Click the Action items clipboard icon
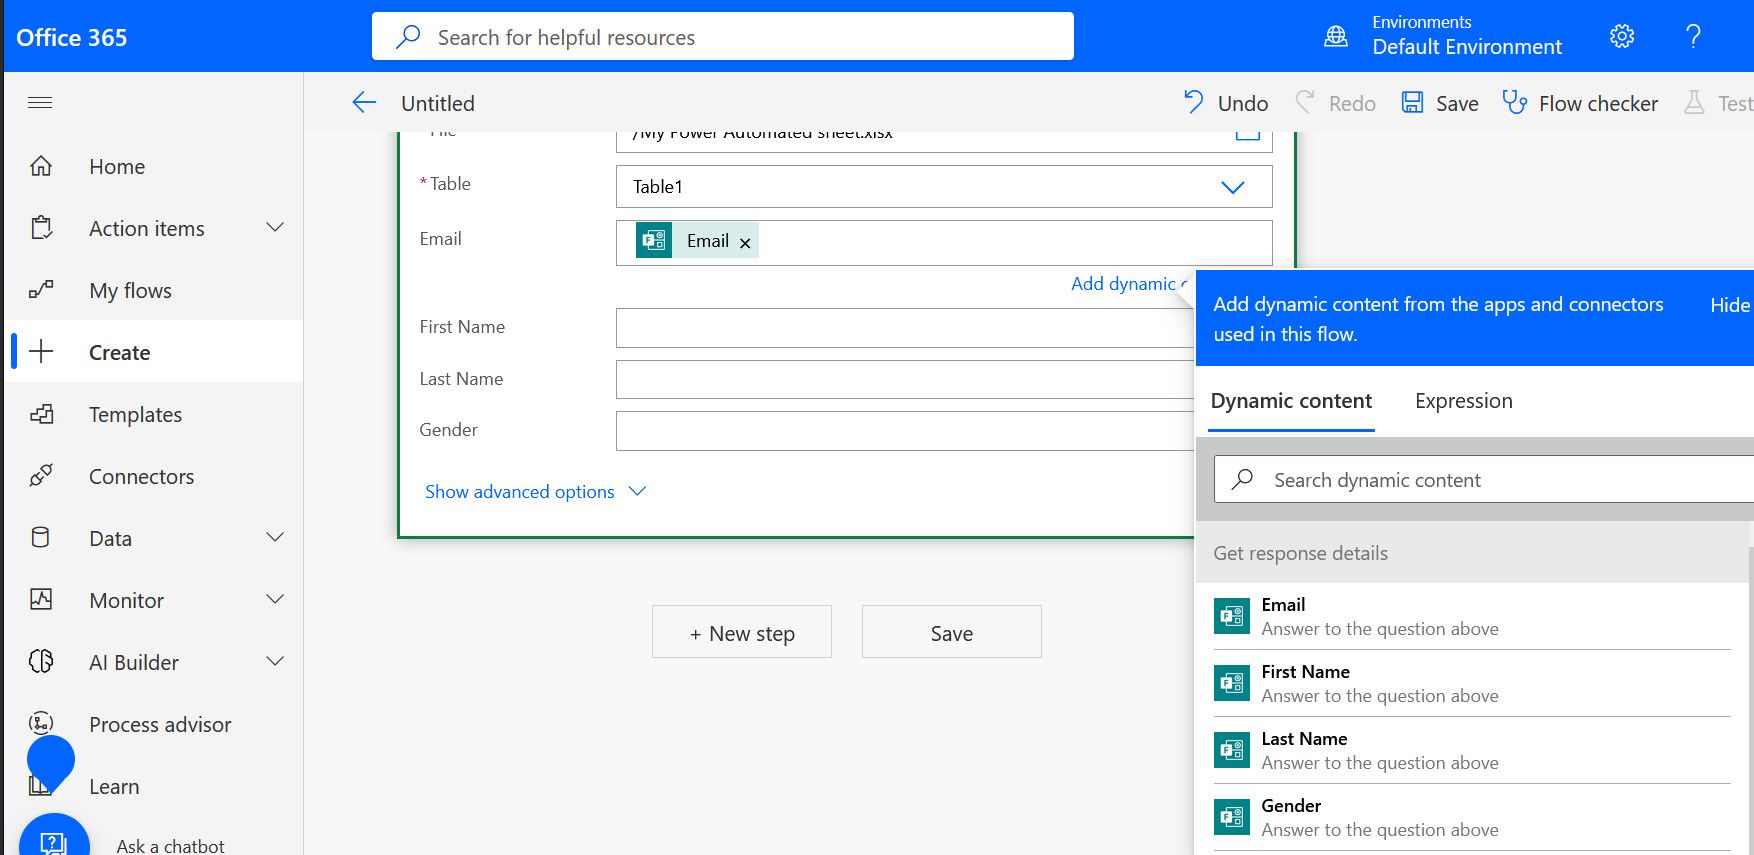1754x855 pixels. [x=41, y=228]
